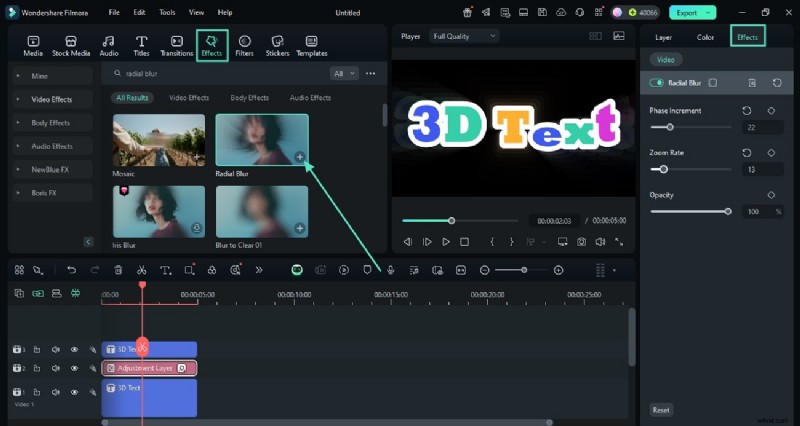
Task: Click the voiceover microphone icon
Action: coord(390,270)
